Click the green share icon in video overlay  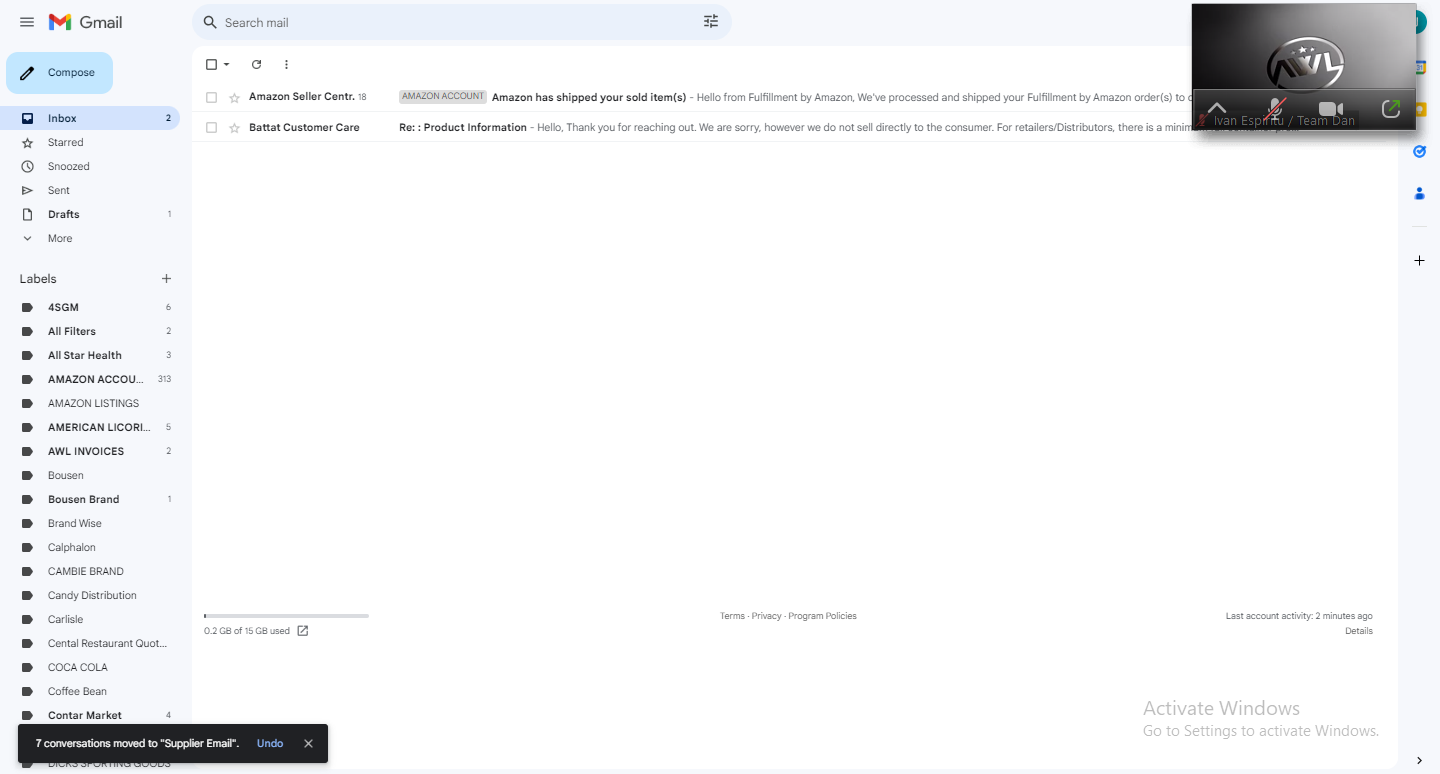1390,108
